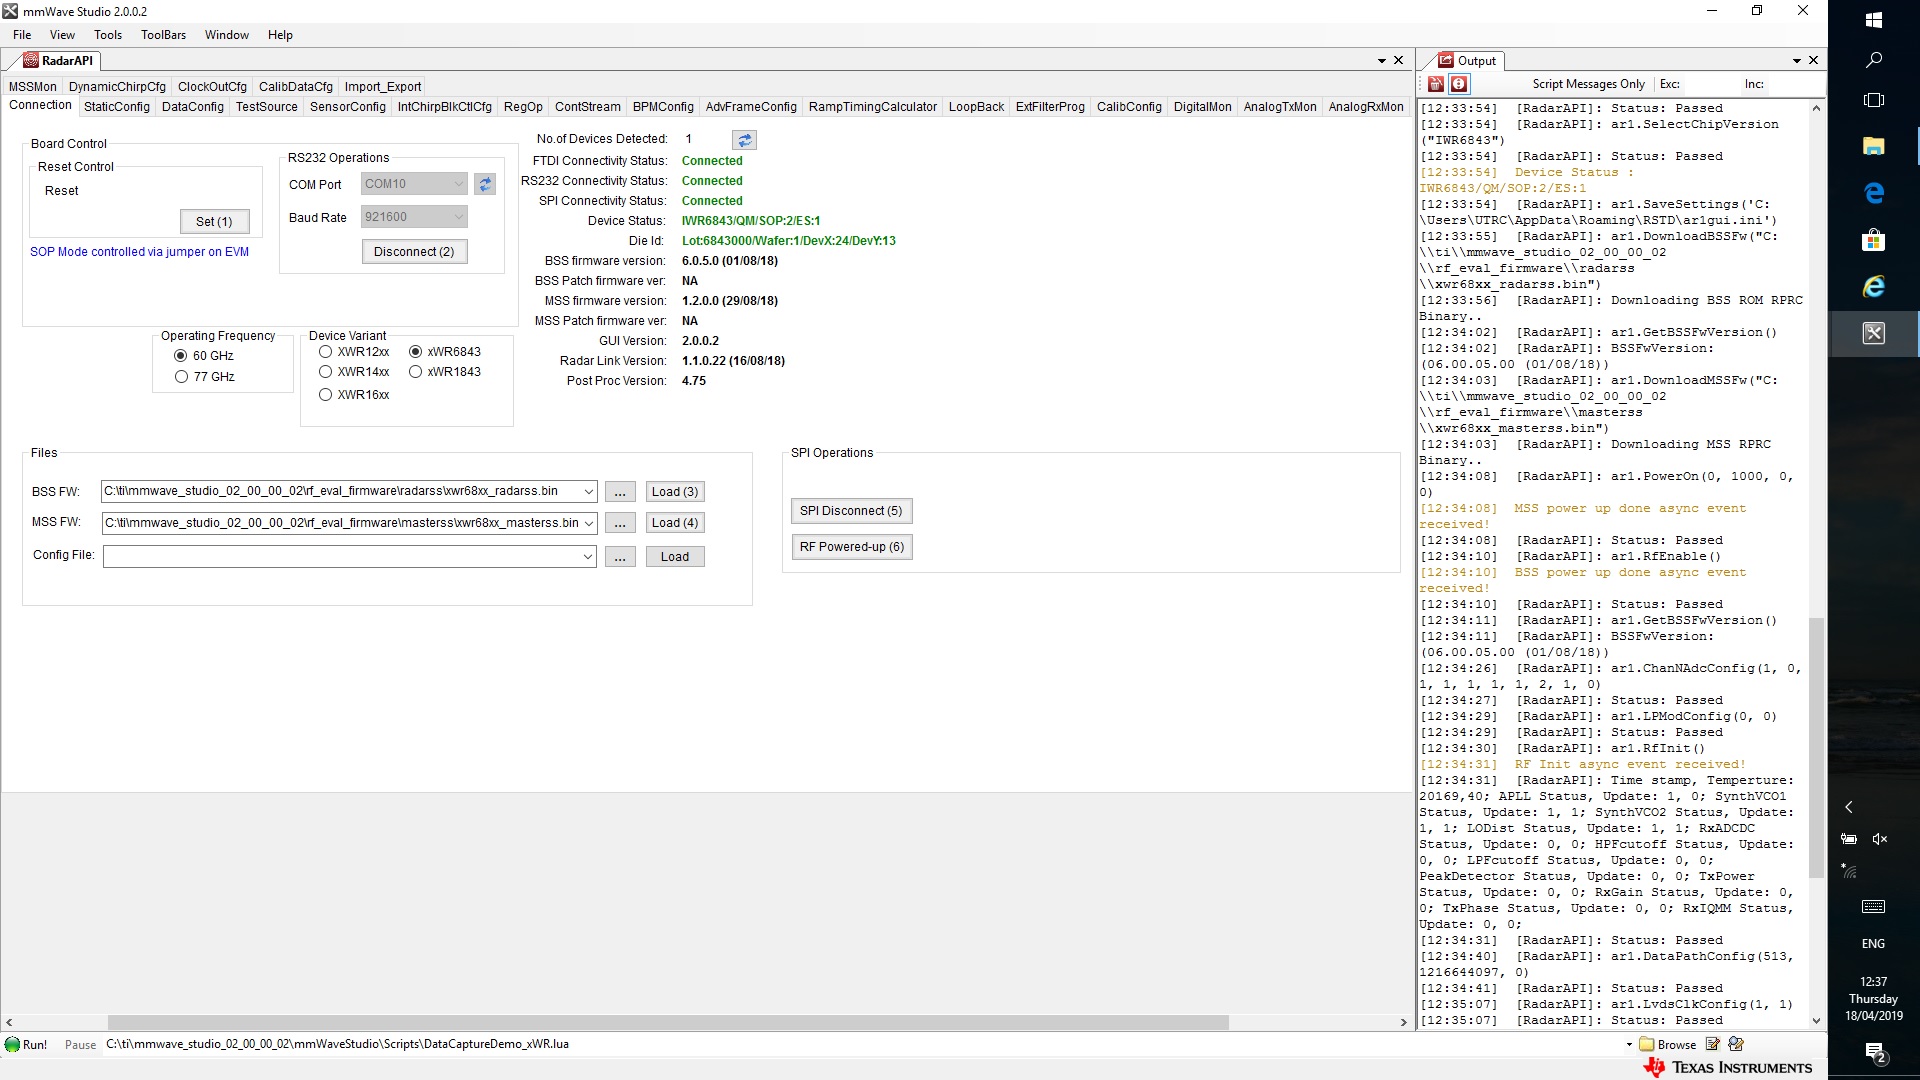The width and height of the screenshot is (1920, 1080).
Task: Open the touch keyboard tray icon
Action: click(1874, 907)
